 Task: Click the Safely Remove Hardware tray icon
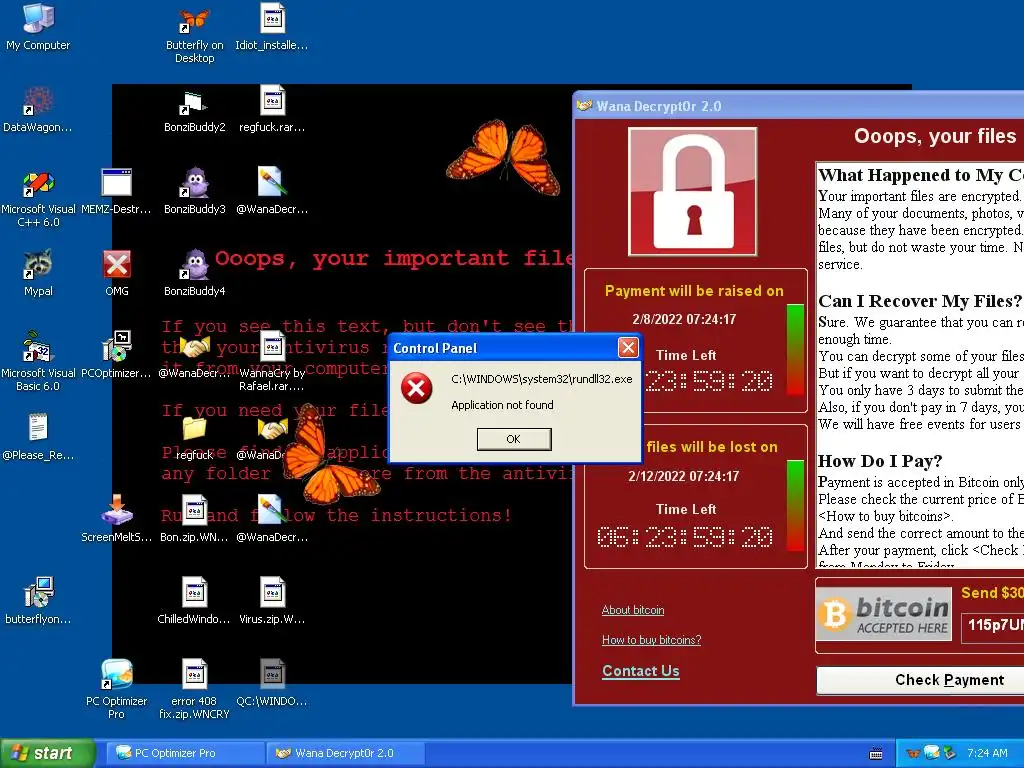[x=950, y=753]
